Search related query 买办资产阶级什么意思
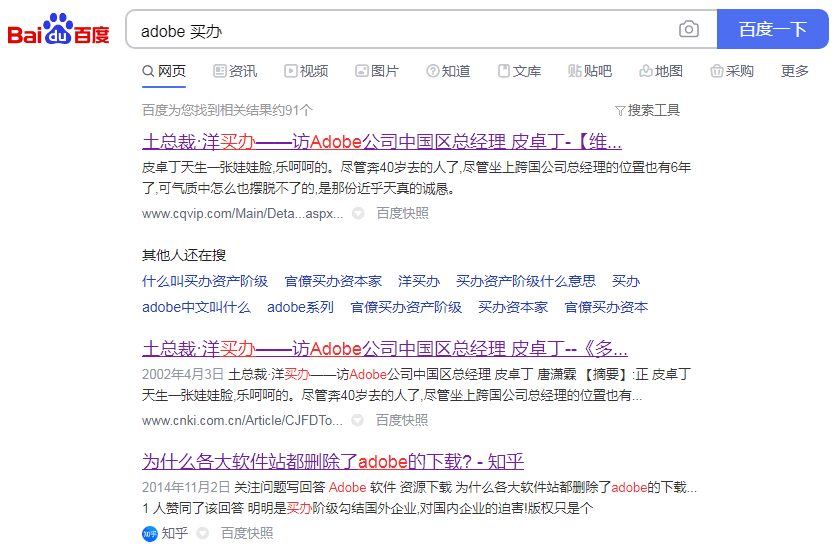Image resolution: width=836 pixels, height=548 pixels. tap(526, 281)
